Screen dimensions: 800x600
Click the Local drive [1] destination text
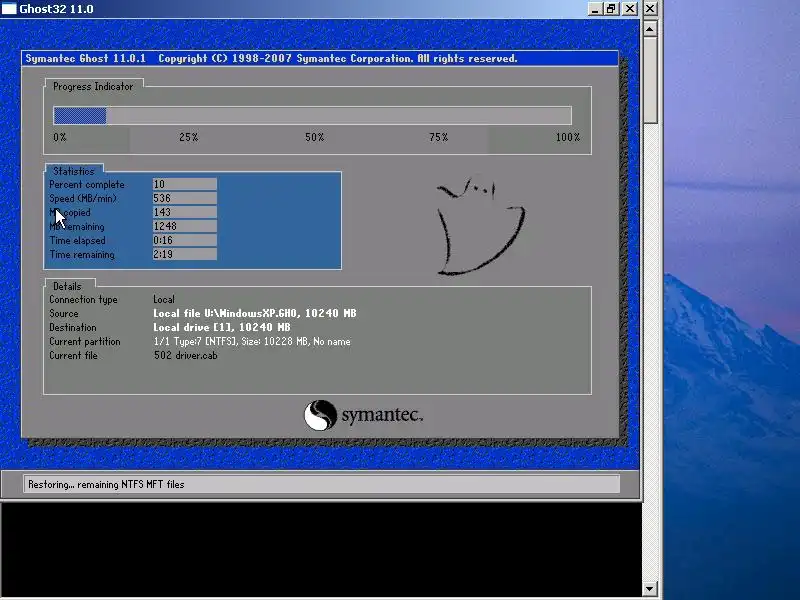(x=221, y=328)
